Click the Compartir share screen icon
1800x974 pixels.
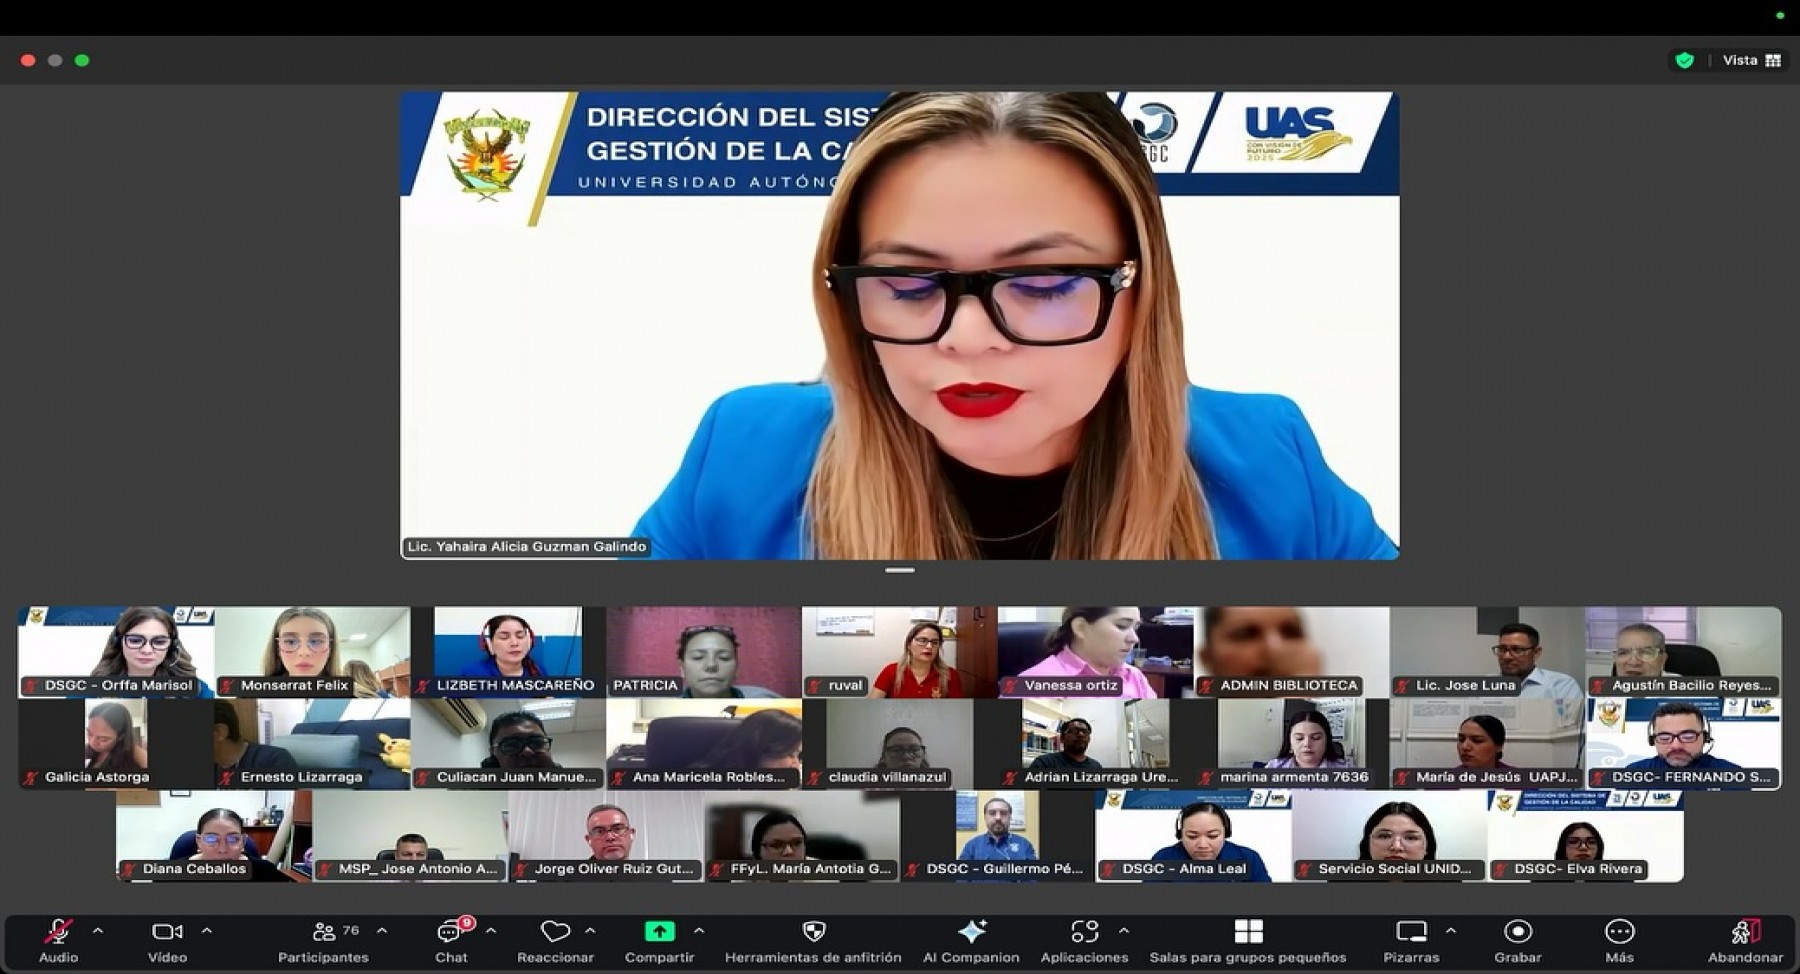[x=659, y=932]
